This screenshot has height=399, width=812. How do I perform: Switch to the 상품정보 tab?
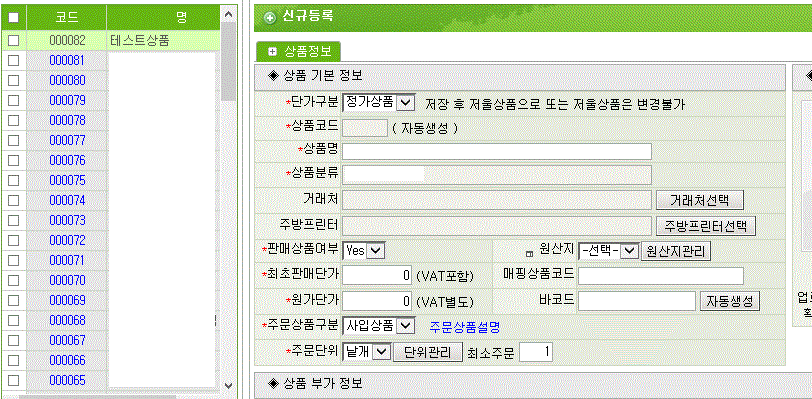click(x=298, y=51)
